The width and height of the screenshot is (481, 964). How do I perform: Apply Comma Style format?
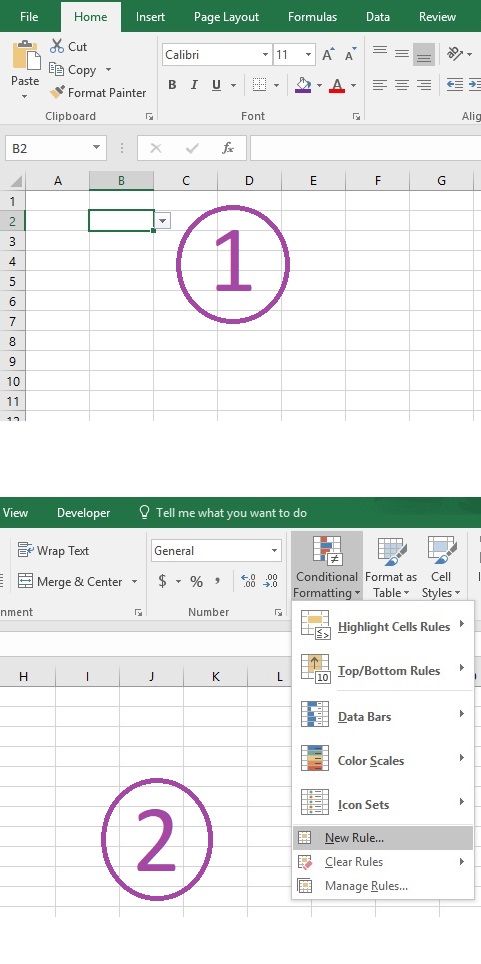click(217, 581)
